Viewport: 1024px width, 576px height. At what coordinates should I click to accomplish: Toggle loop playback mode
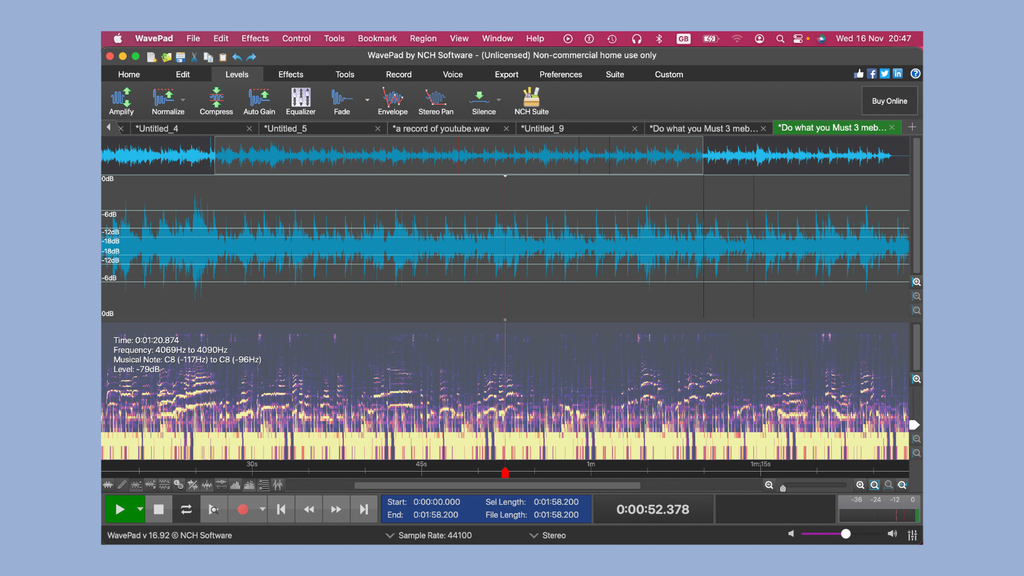(x=185, y=508)
